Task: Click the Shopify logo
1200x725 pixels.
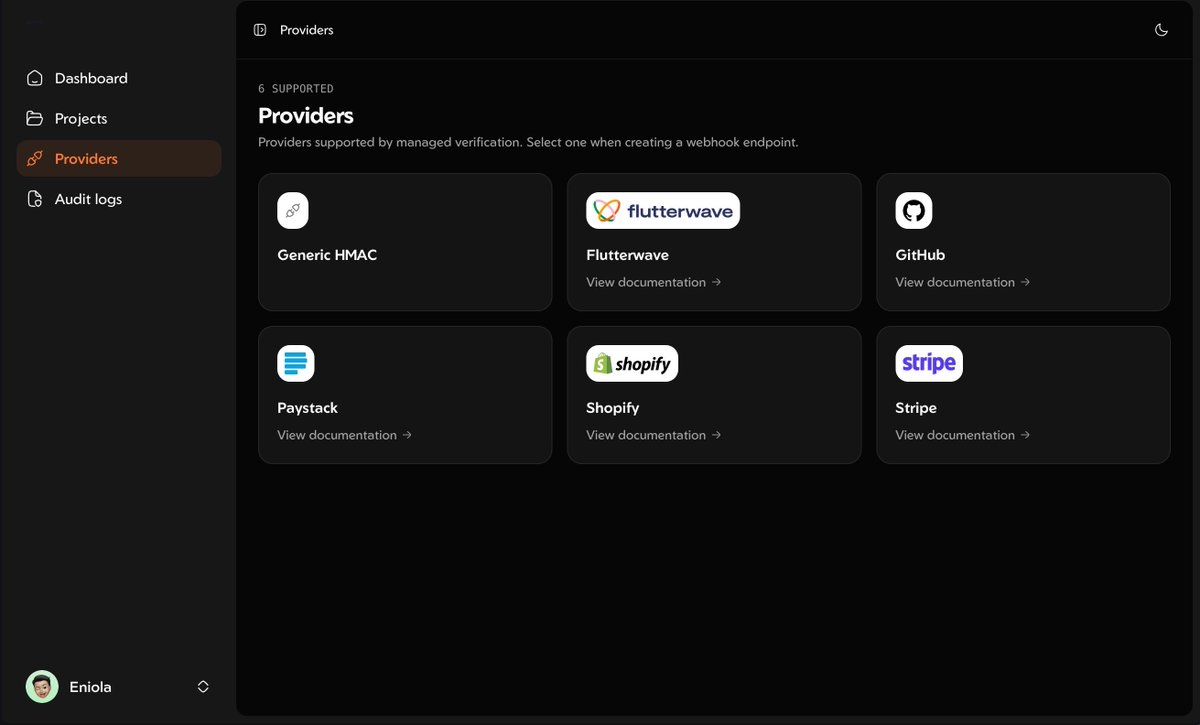Action: 632,364
